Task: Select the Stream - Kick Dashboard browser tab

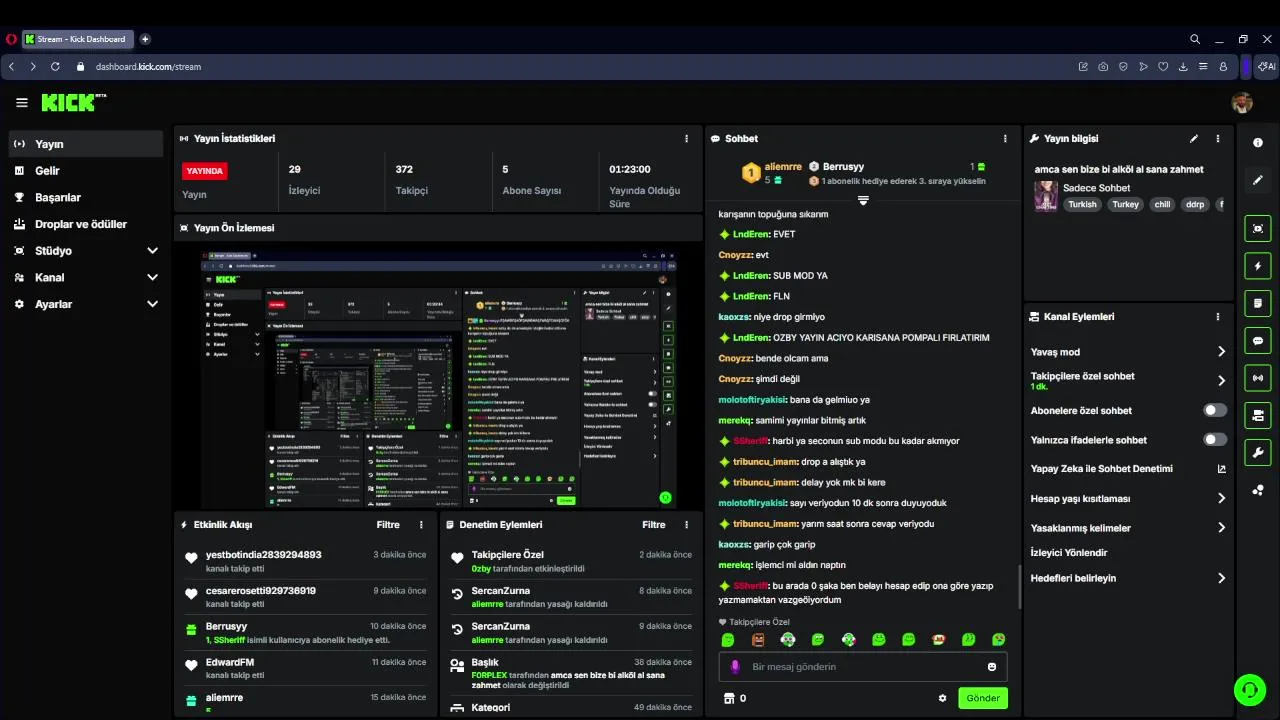Action: click(x=79, y=39)
